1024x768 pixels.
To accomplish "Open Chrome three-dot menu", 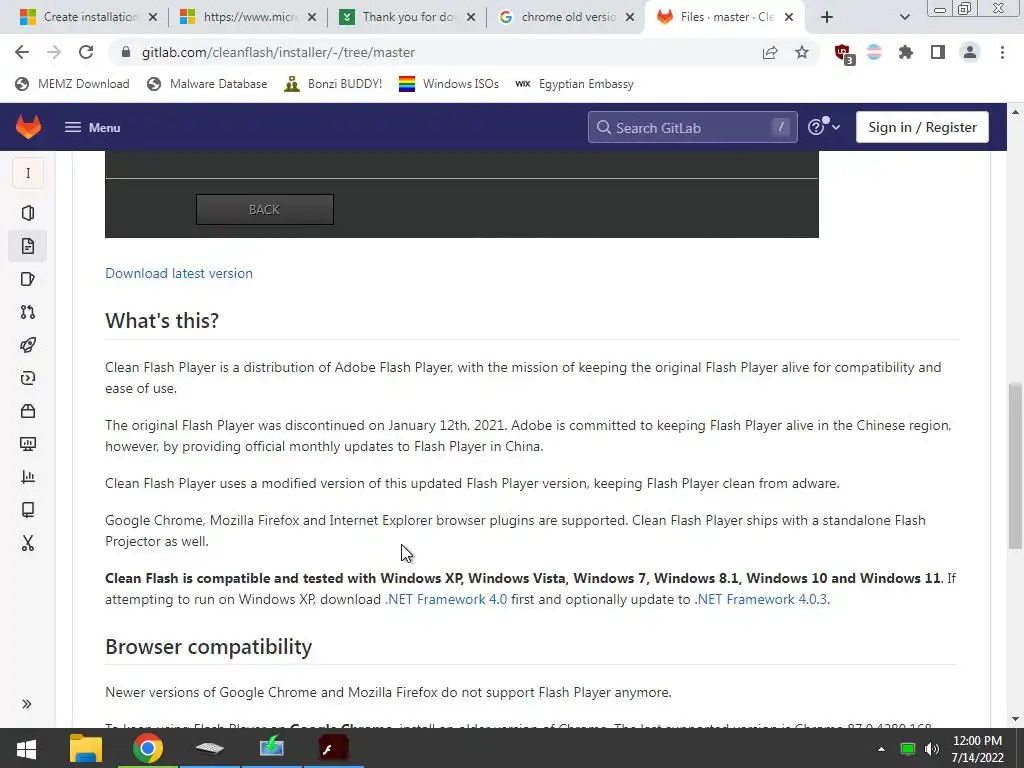I will tap(1002, 52).
